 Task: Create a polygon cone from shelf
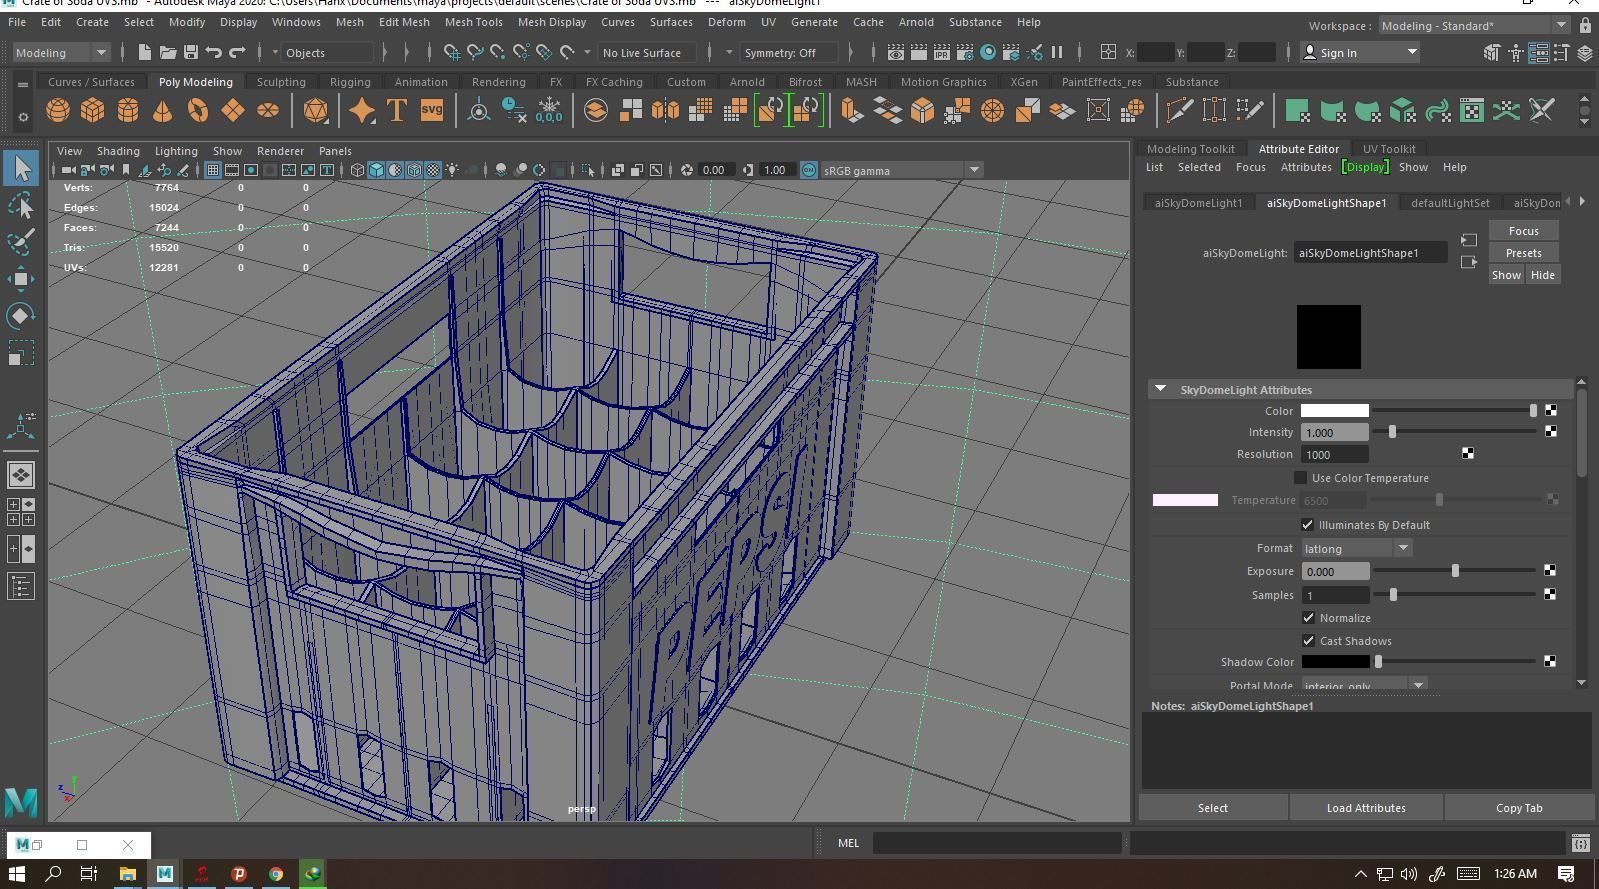tap(162, 110)
